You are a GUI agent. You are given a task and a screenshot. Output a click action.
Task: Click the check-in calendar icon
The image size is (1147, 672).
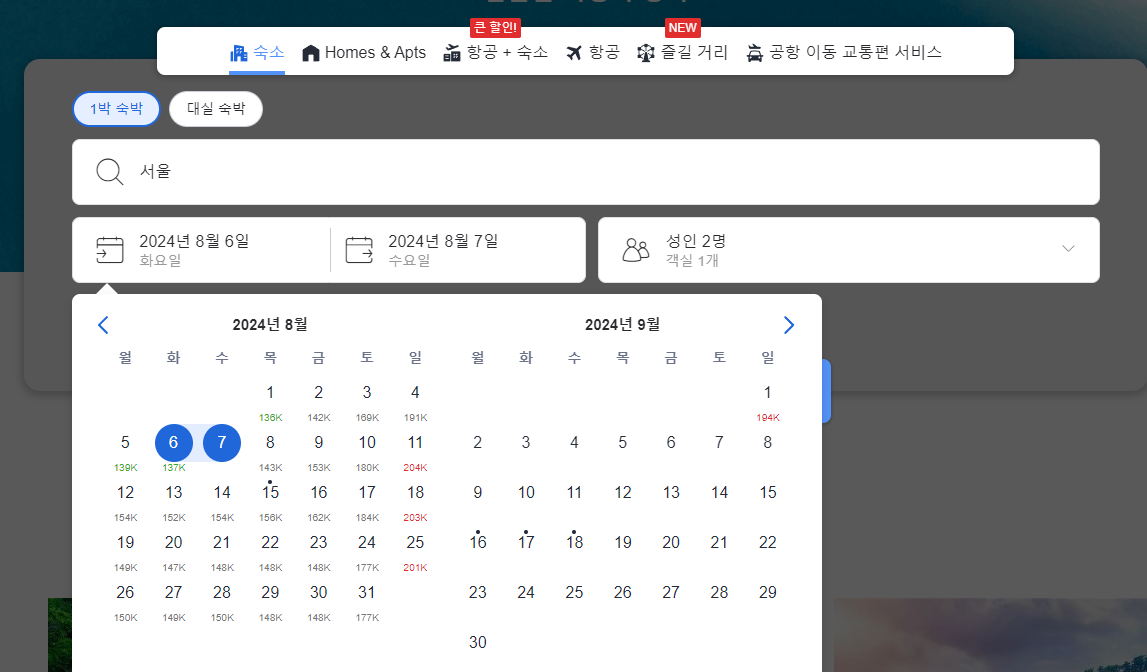pos(110,250)
